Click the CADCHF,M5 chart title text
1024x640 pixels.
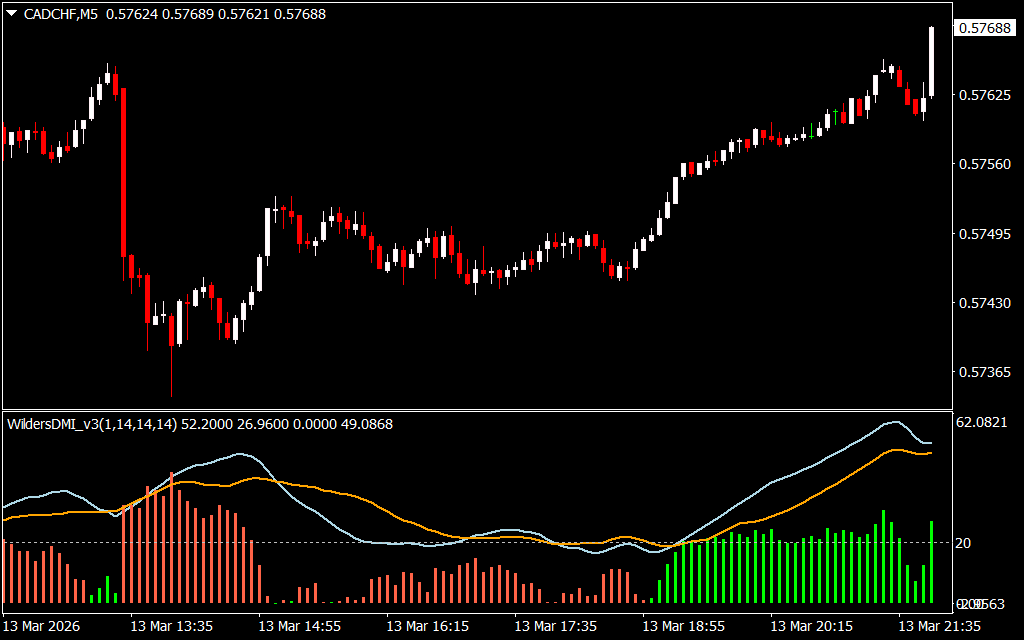(x=60, y=14)
